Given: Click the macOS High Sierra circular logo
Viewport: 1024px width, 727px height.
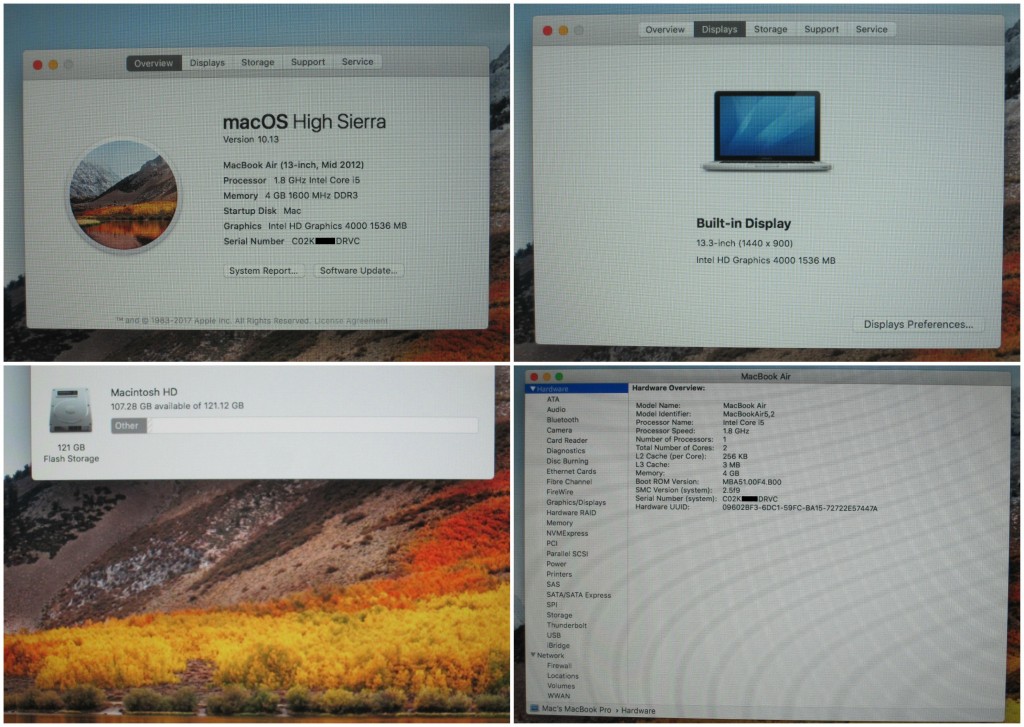Looking at the screenshot, I should click(124, 195).
